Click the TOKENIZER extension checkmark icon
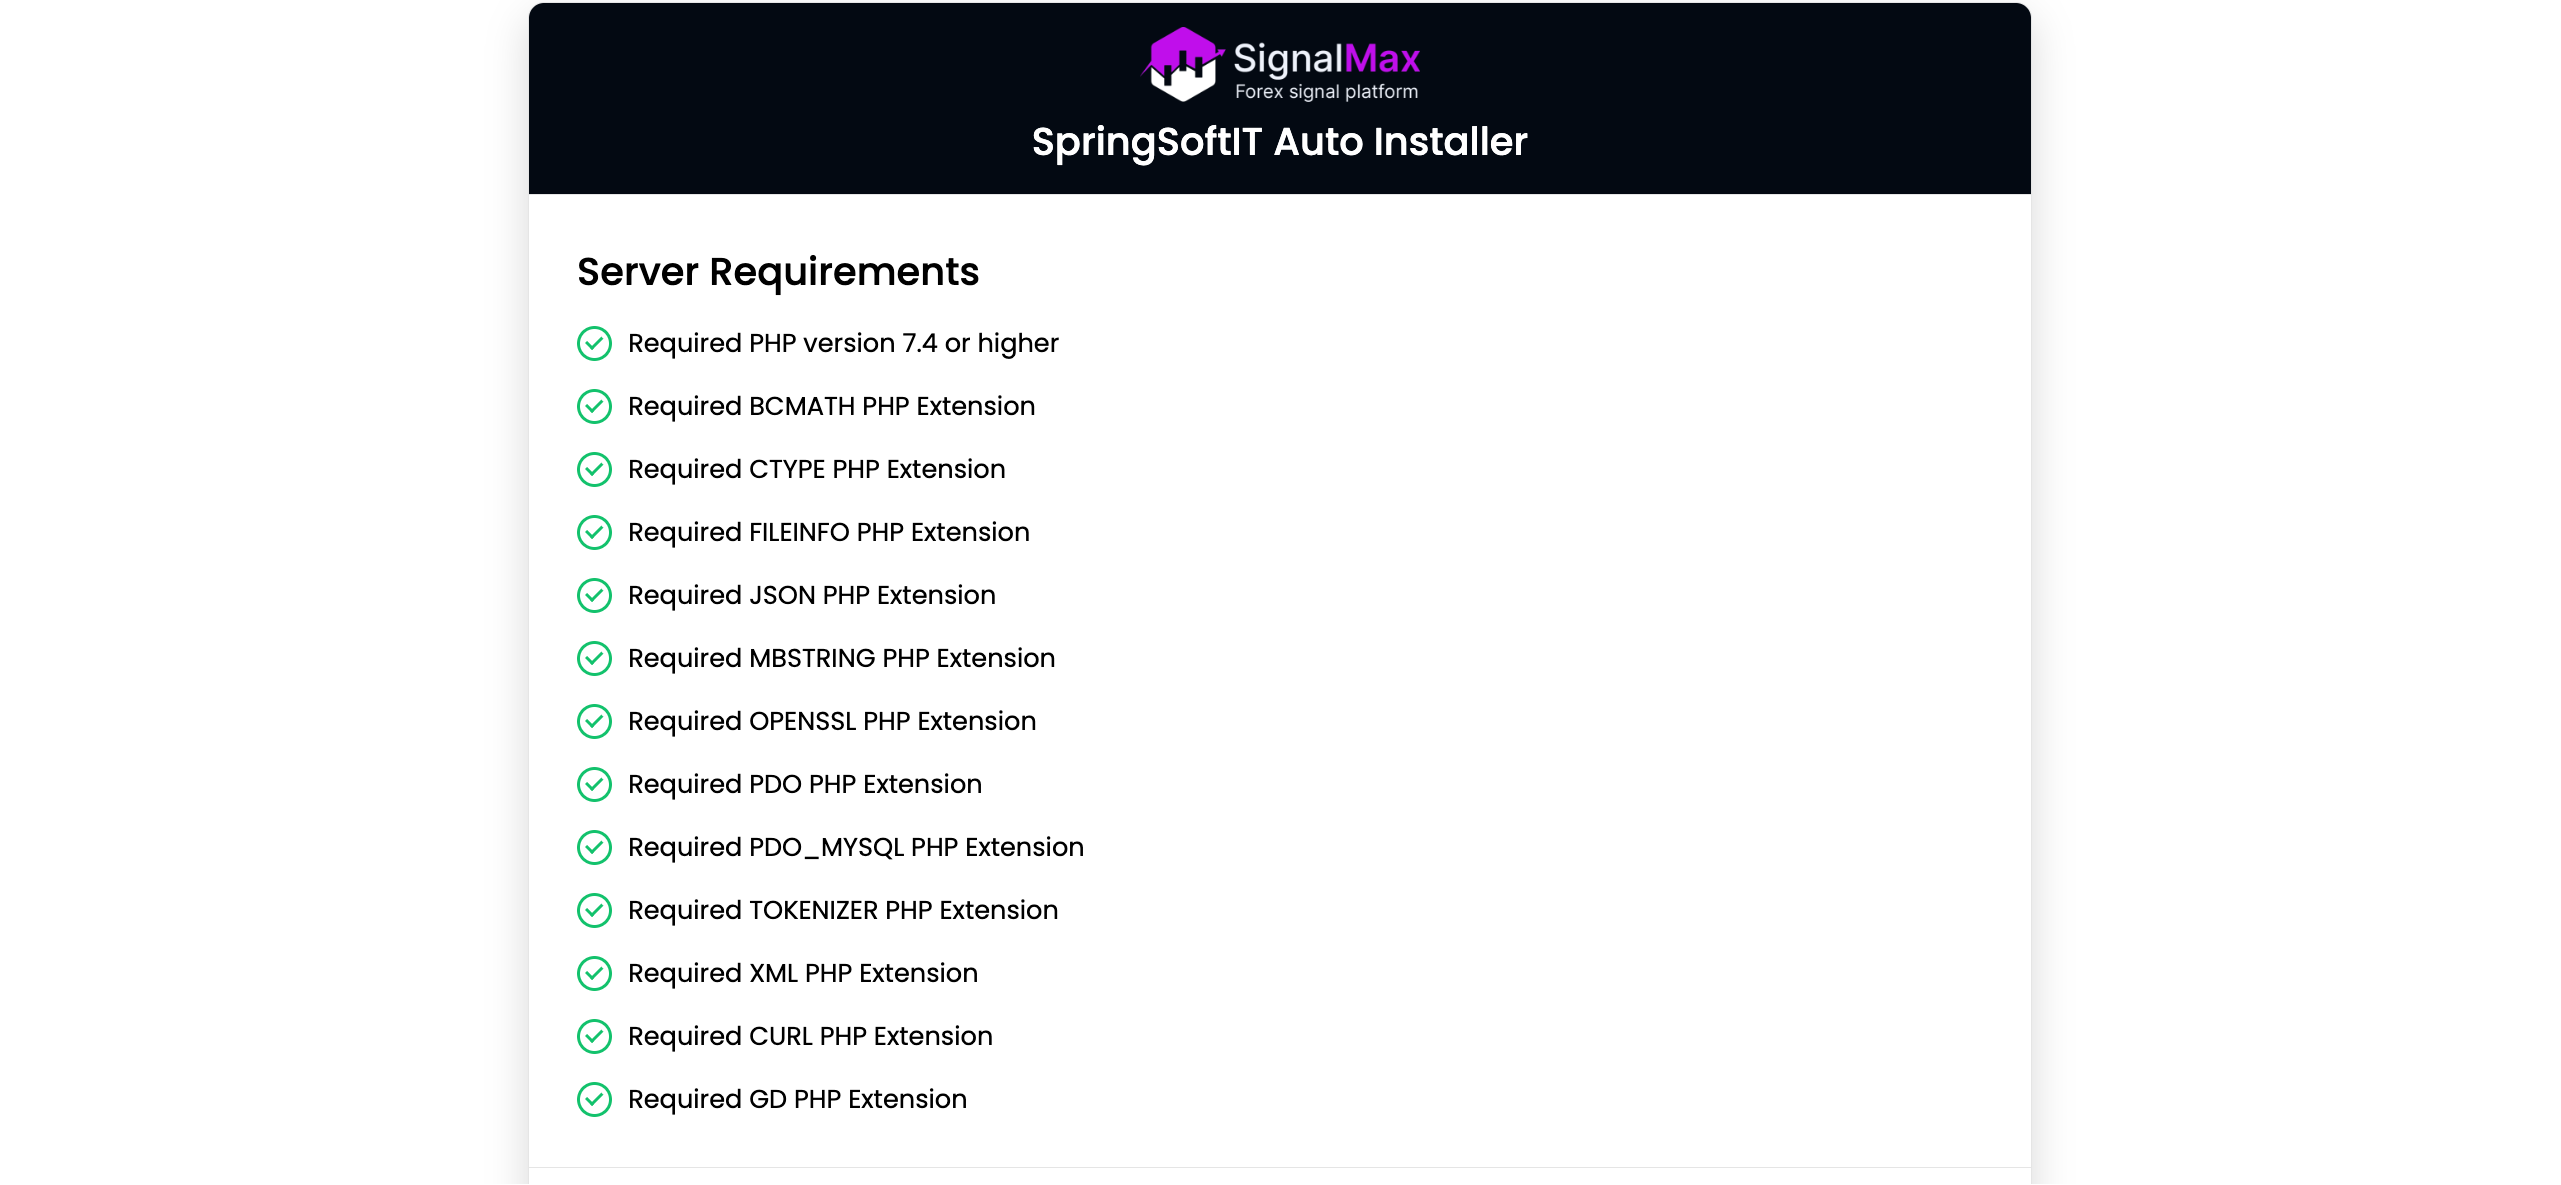The height and width of the screenshot is (1185, 2561). (594, 910)
